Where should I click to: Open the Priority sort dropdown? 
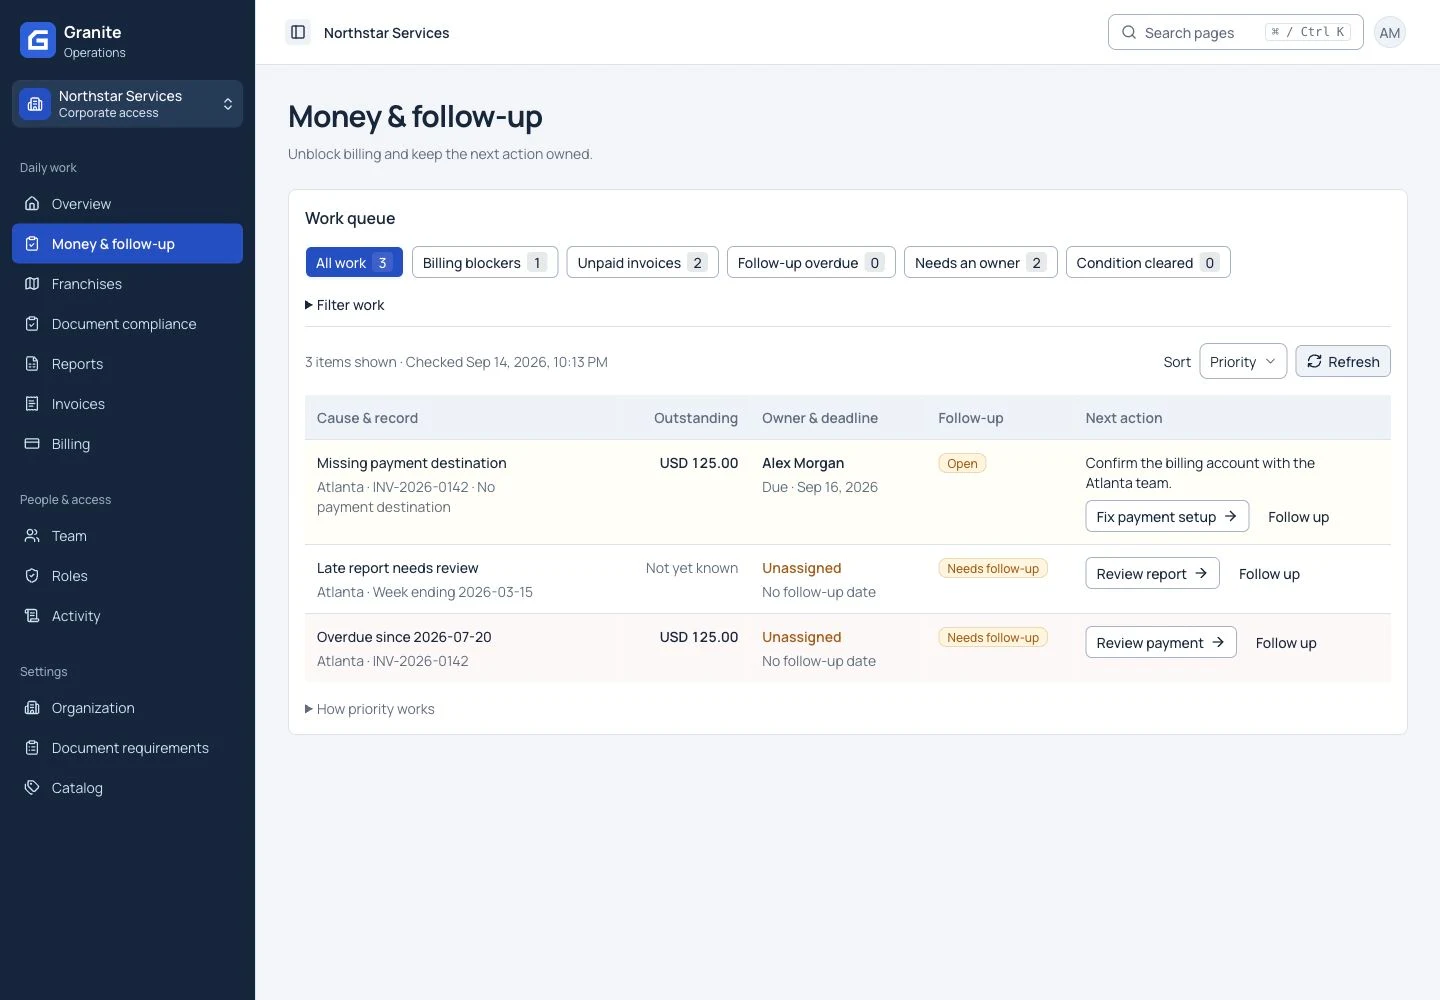[x=1243, y=362]
